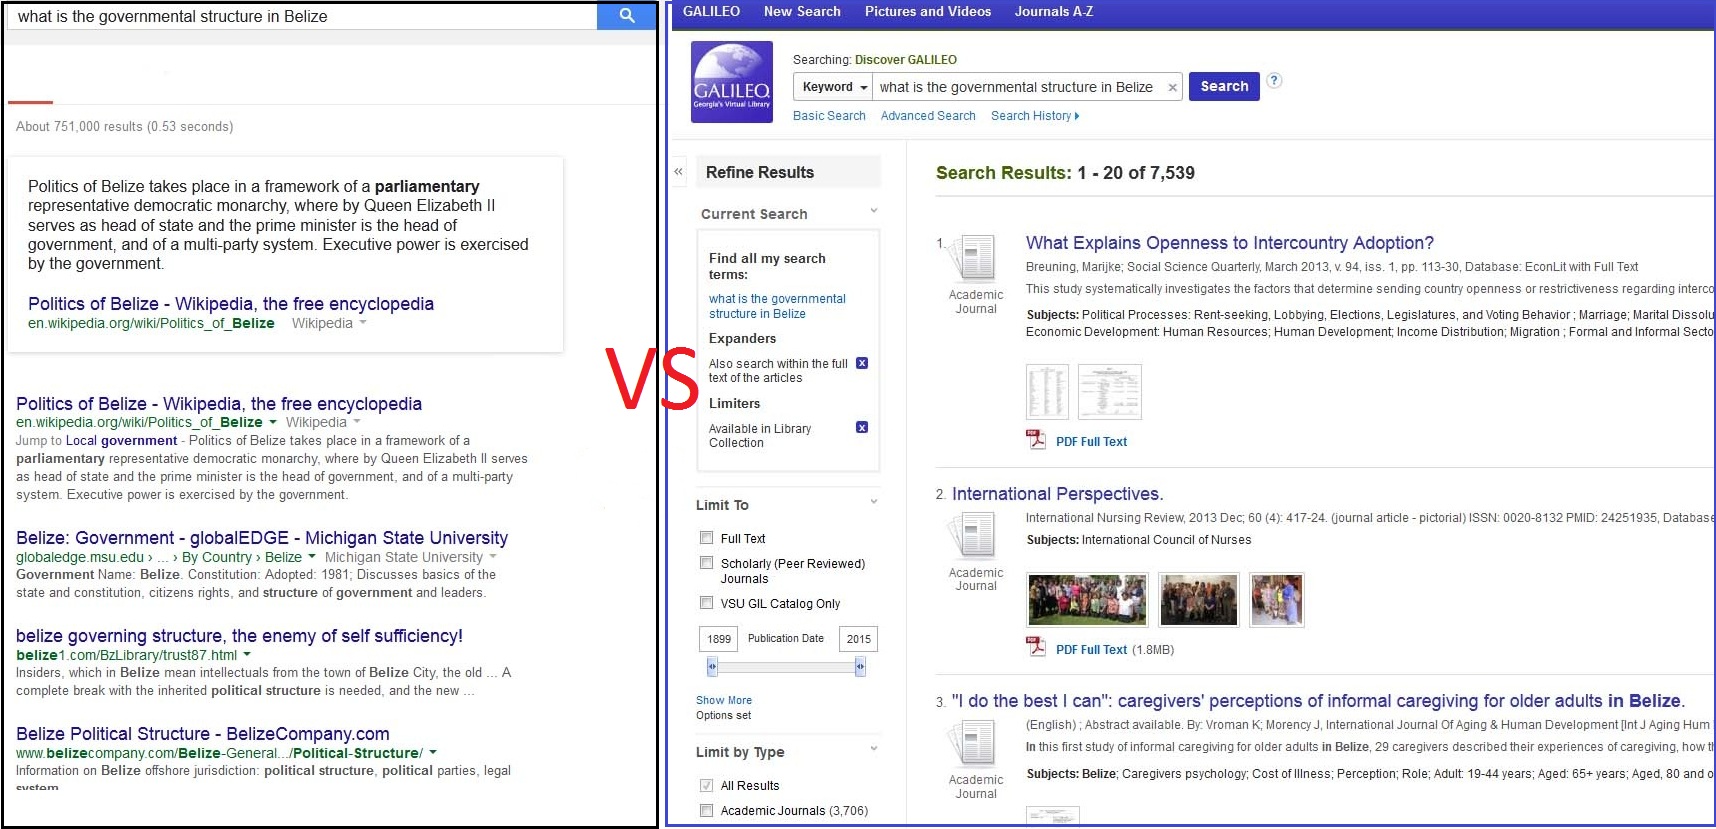Screen dimensions: 1716x829
Task: Open dropdown arrow after belizecompany.com result URL
Action: coord(433,753)
